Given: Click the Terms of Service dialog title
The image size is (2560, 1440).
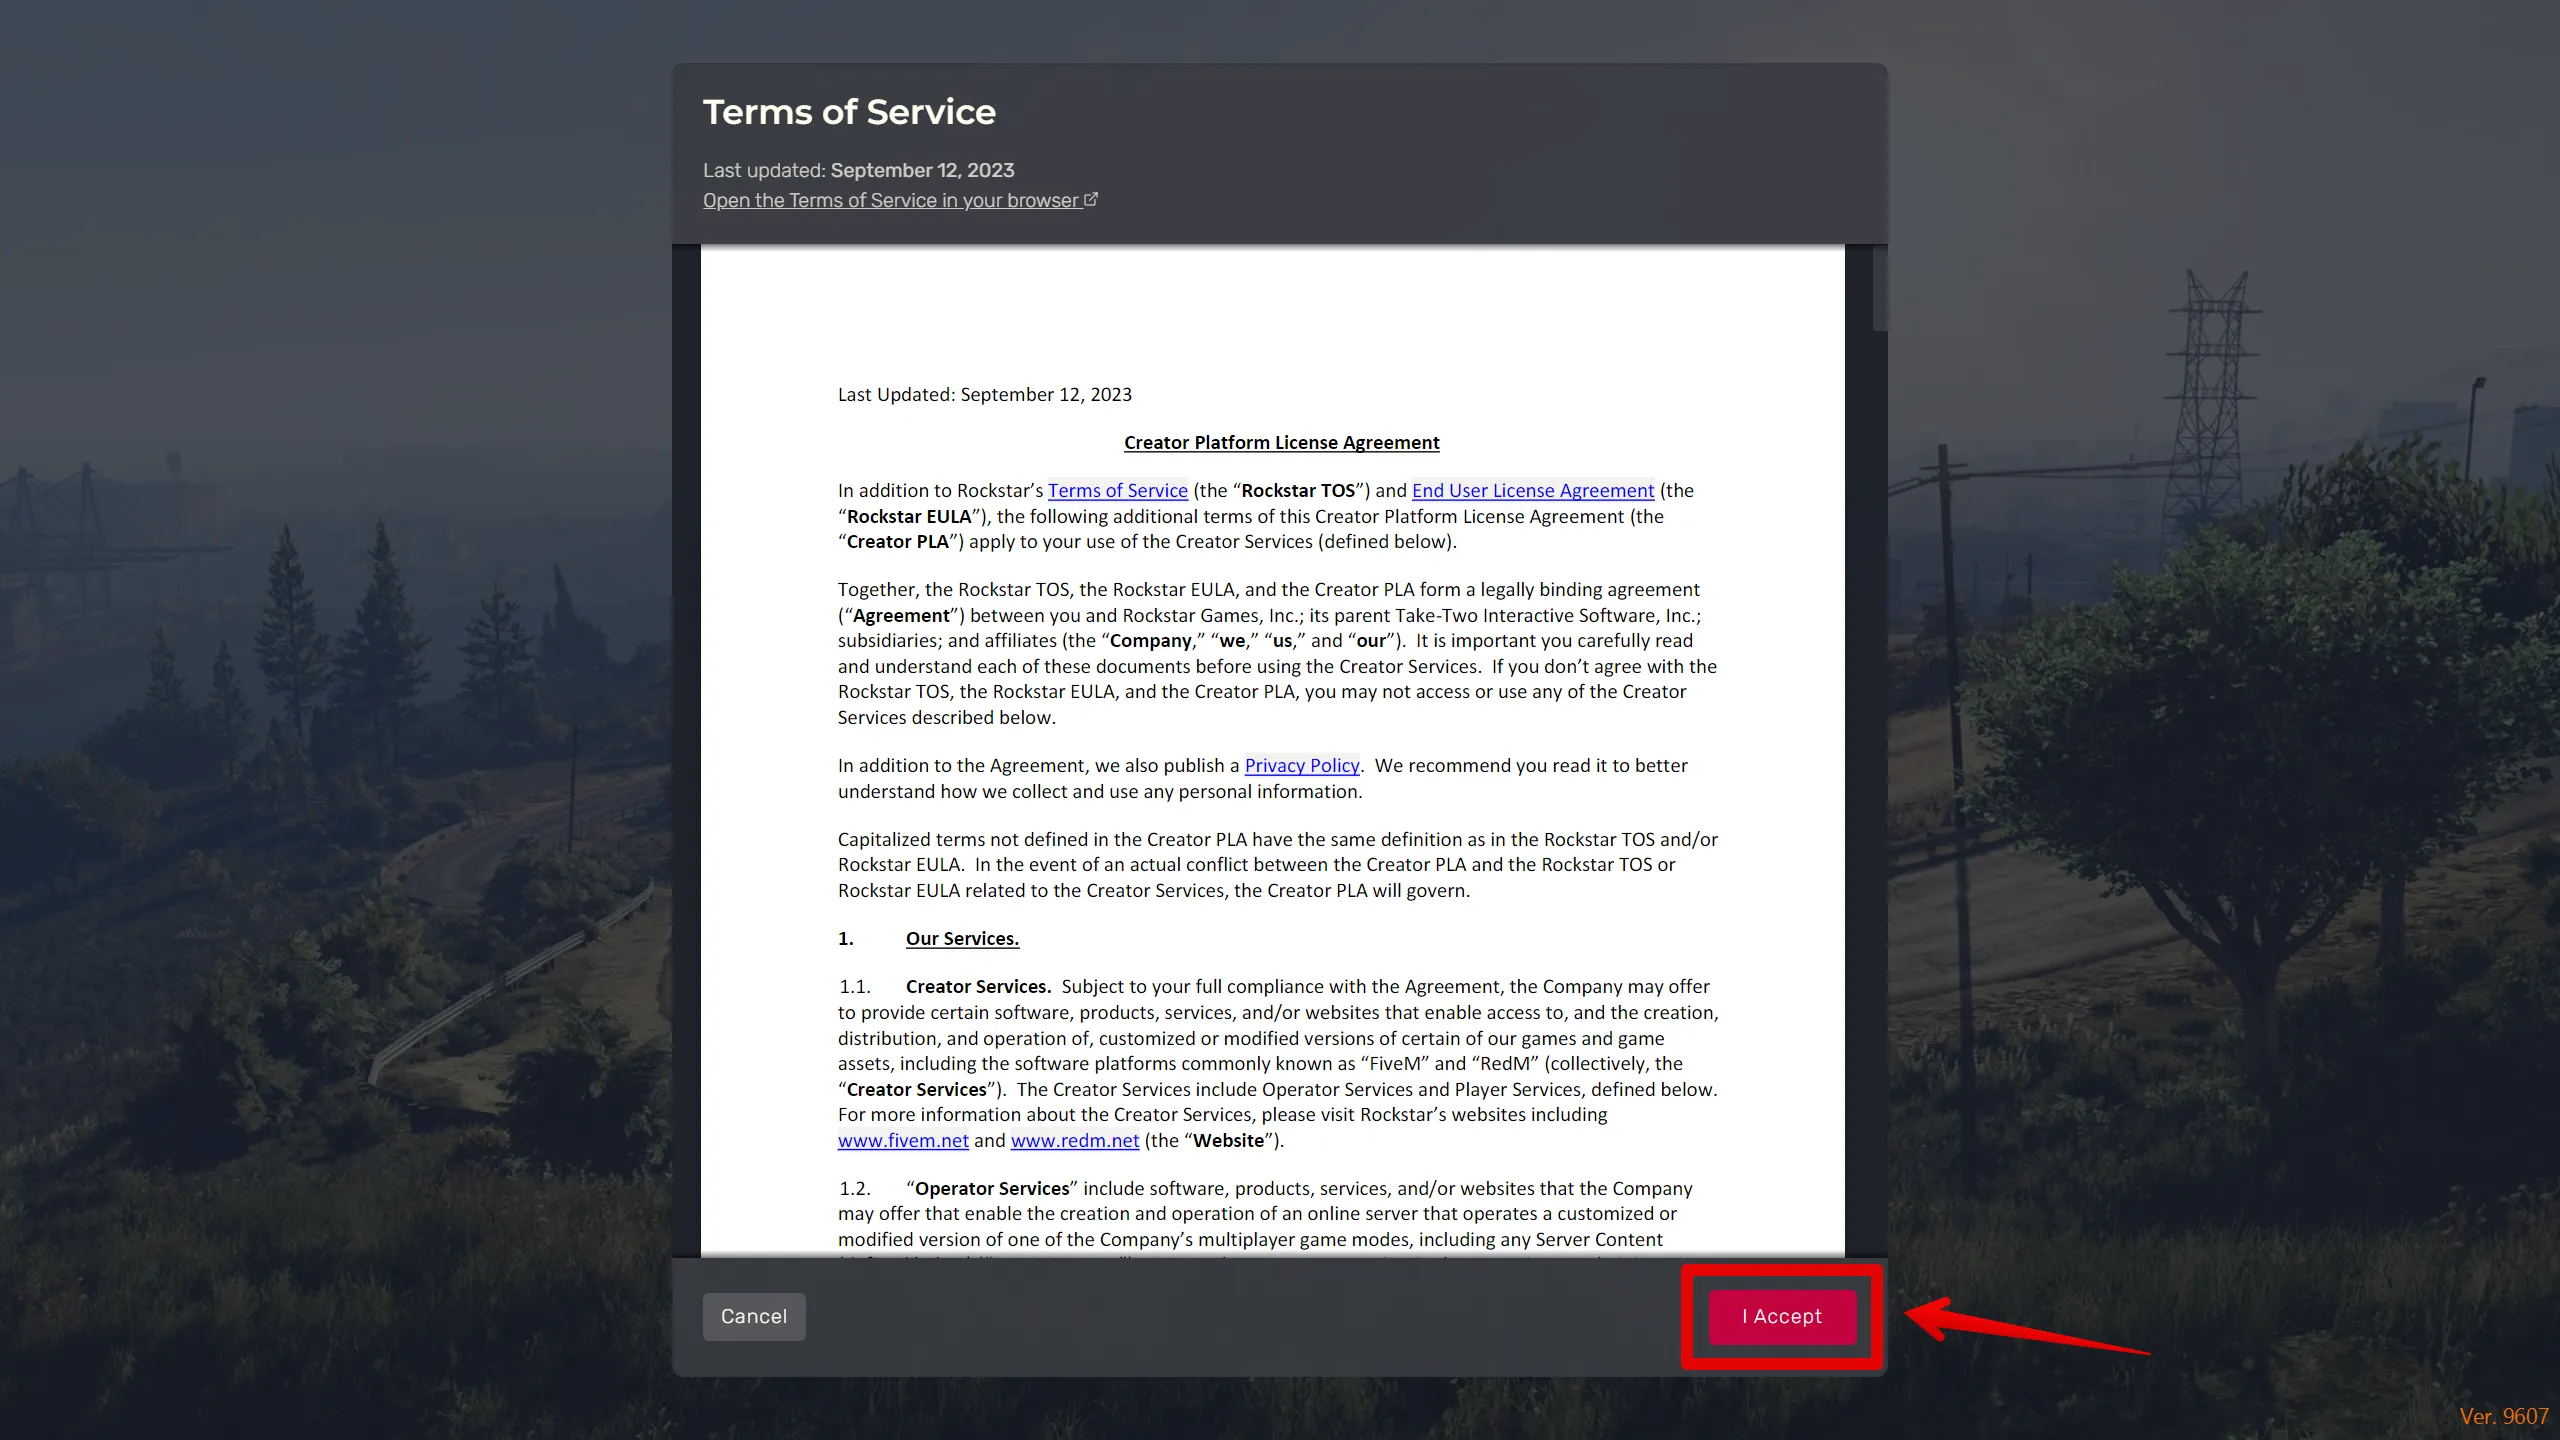Looking at the screenshot, I should click(x=849, y=112).
